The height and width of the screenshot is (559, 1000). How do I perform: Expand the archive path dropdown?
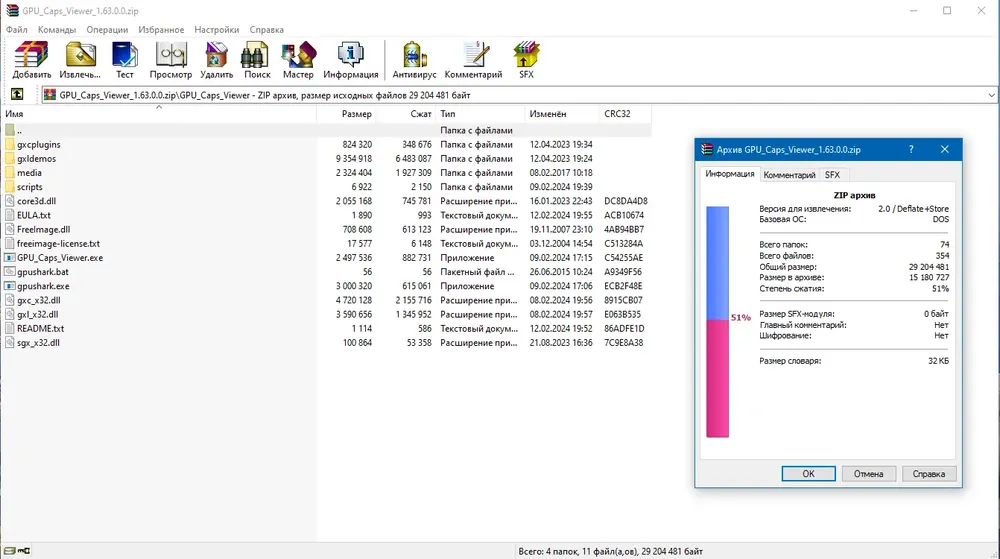(991, 95)
